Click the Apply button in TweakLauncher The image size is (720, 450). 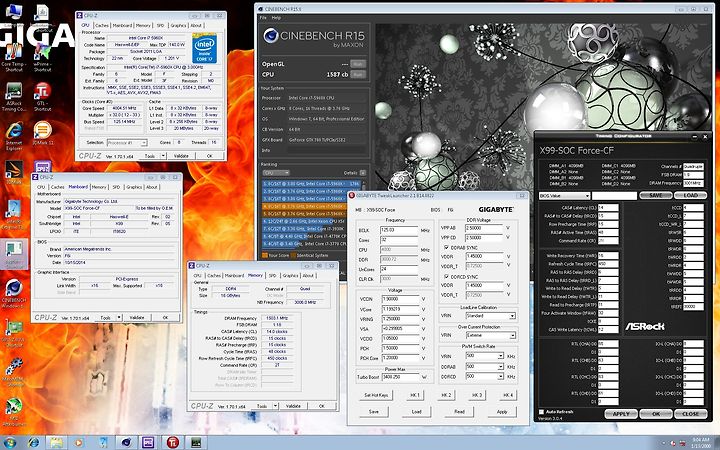(502, 411)
